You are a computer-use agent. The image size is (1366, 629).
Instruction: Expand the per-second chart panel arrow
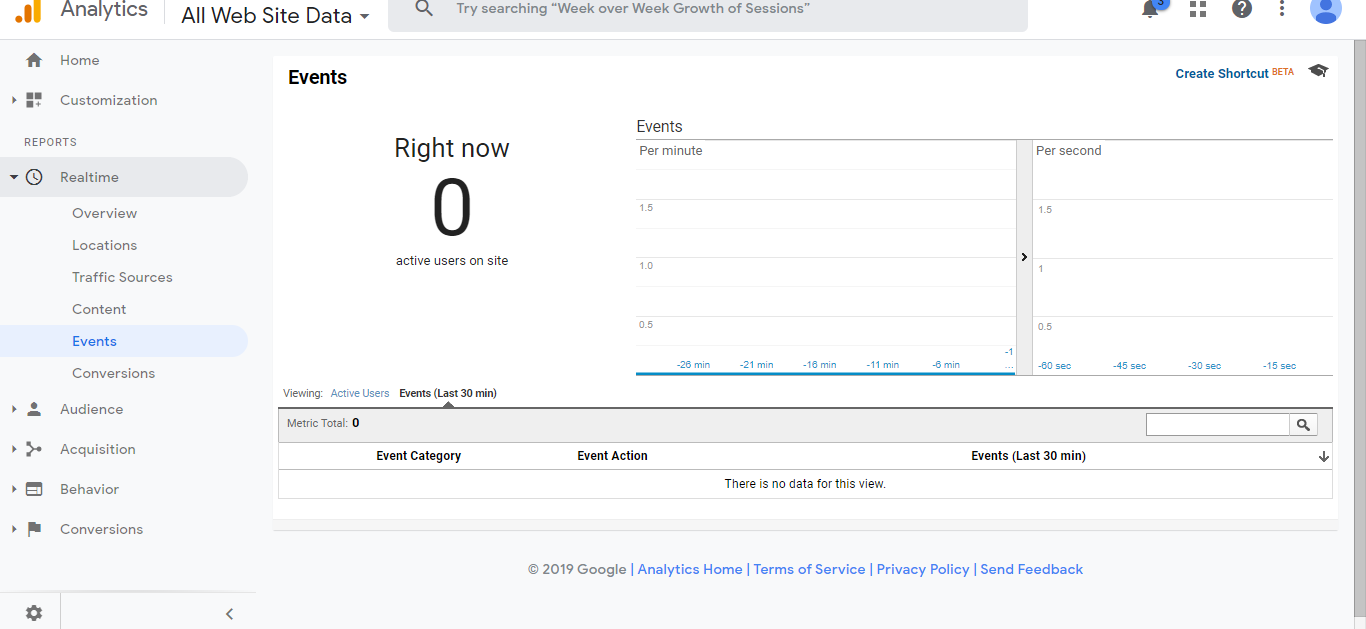click(x=1024, y=257)
